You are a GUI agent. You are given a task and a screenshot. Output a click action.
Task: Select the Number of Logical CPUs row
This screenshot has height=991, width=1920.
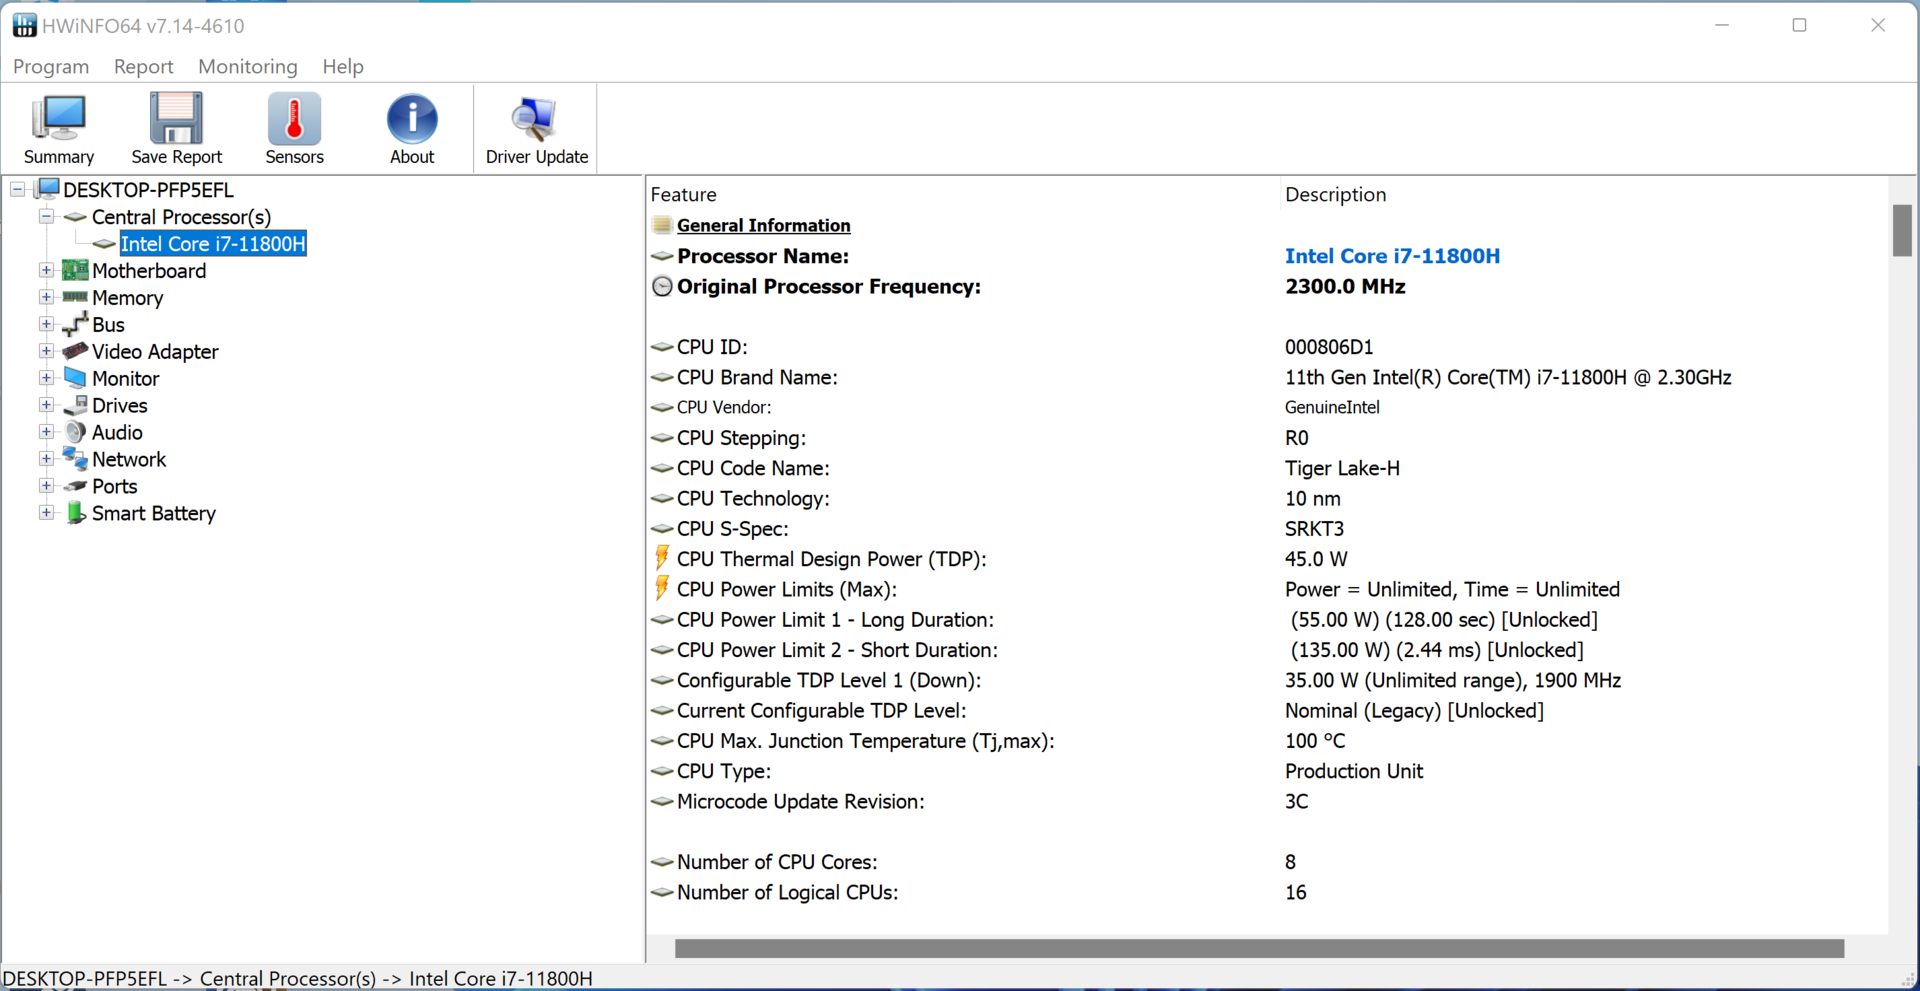point(1267,892)
